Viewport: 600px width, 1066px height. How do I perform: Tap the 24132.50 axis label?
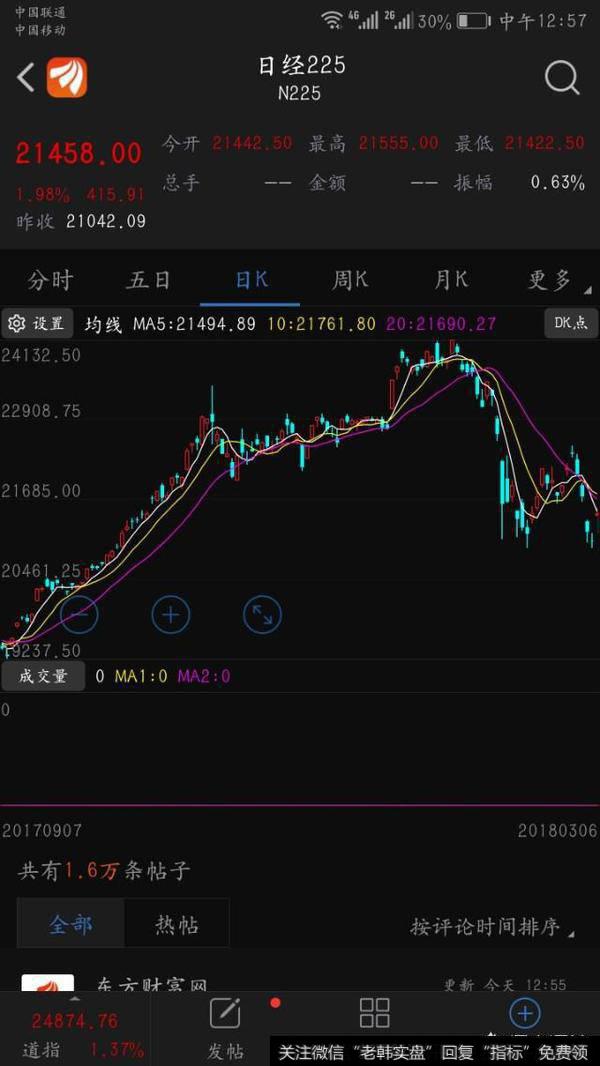pyautogui.click(x=41, y=355)
